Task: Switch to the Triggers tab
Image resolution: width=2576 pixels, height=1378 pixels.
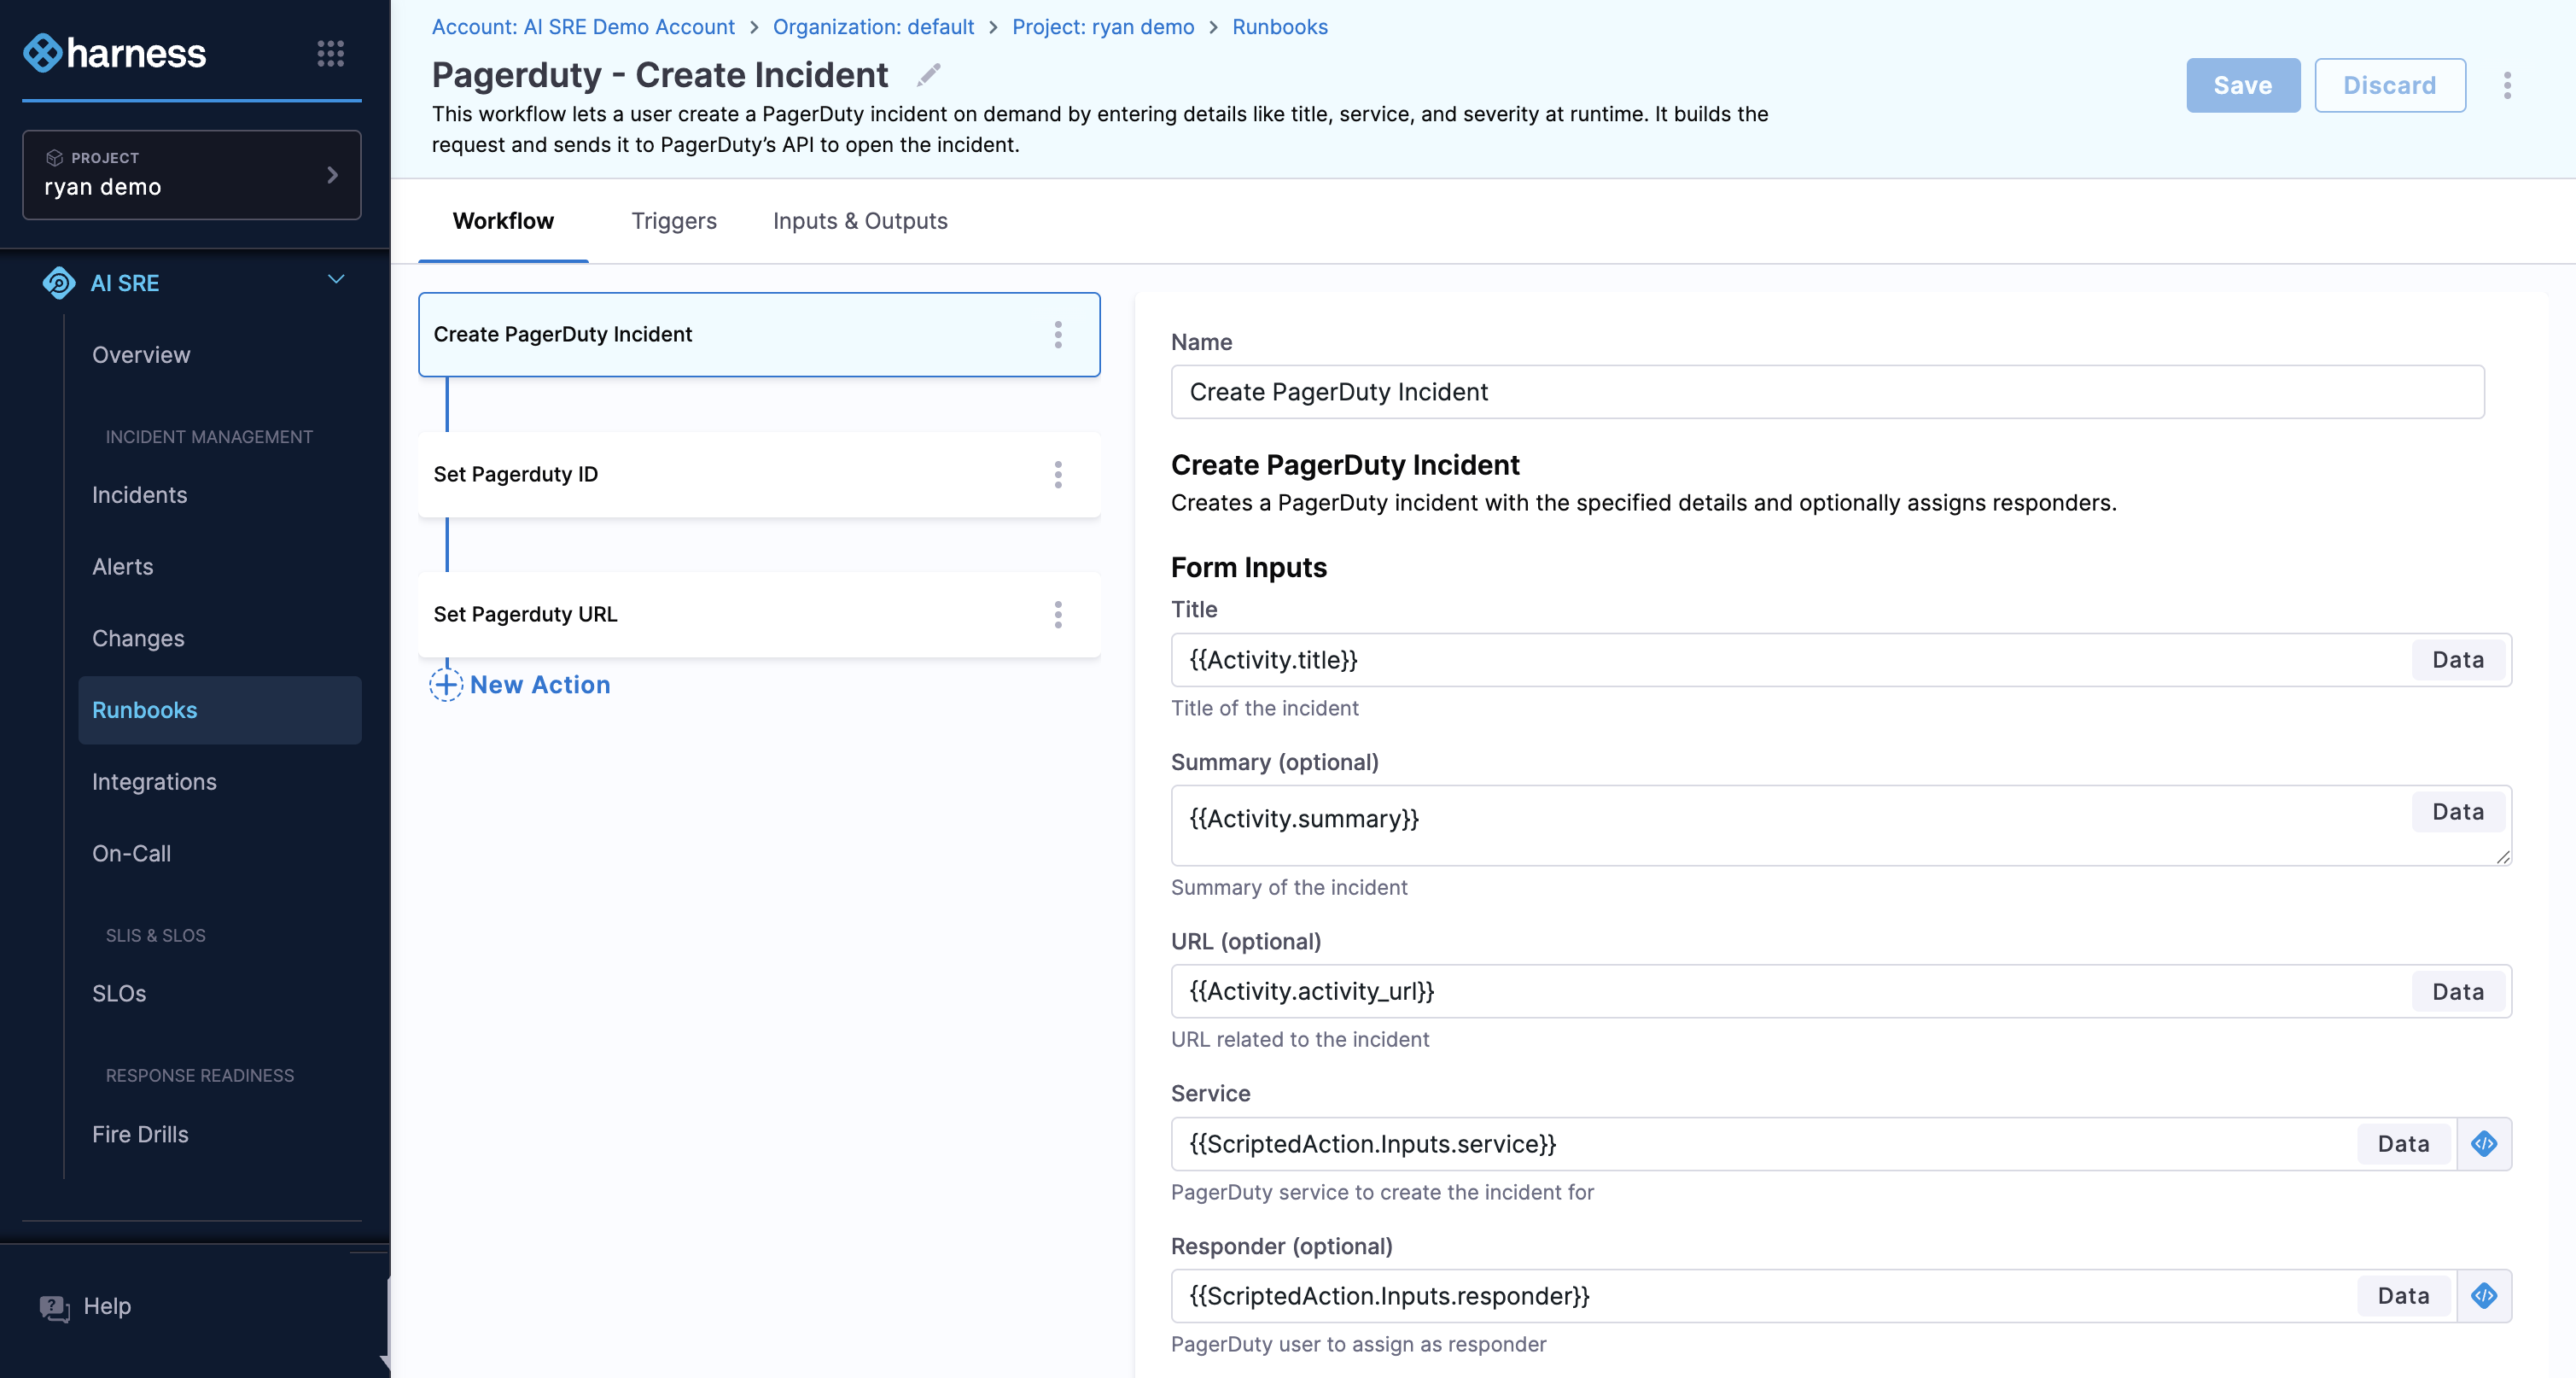Action: pos(674,221)
